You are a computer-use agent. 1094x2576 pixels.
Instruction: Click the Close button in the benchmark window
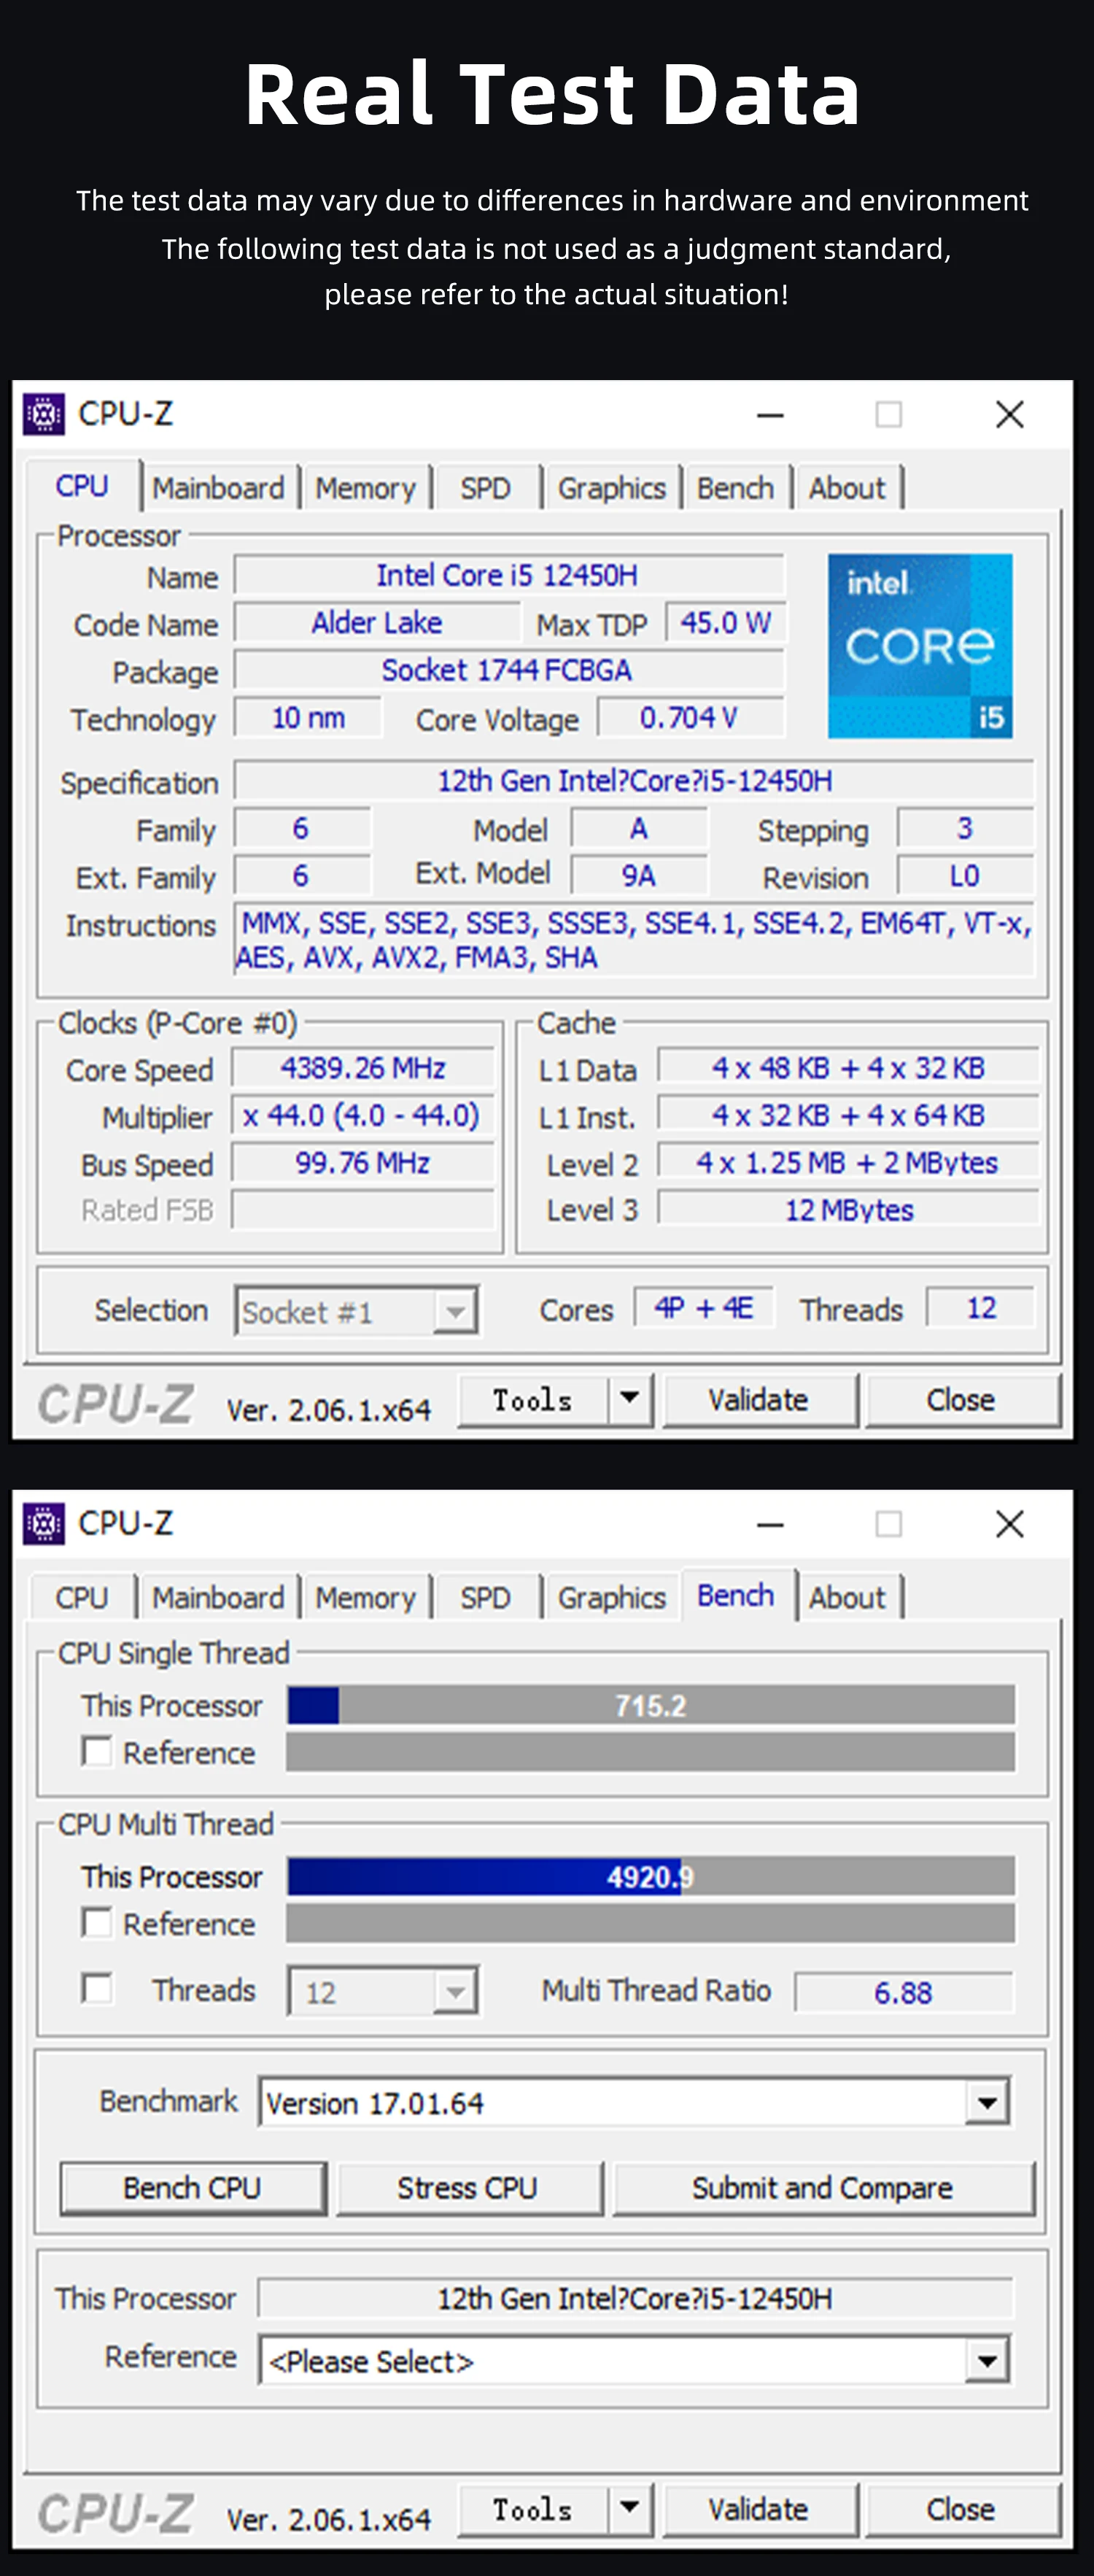point(962,2509)
